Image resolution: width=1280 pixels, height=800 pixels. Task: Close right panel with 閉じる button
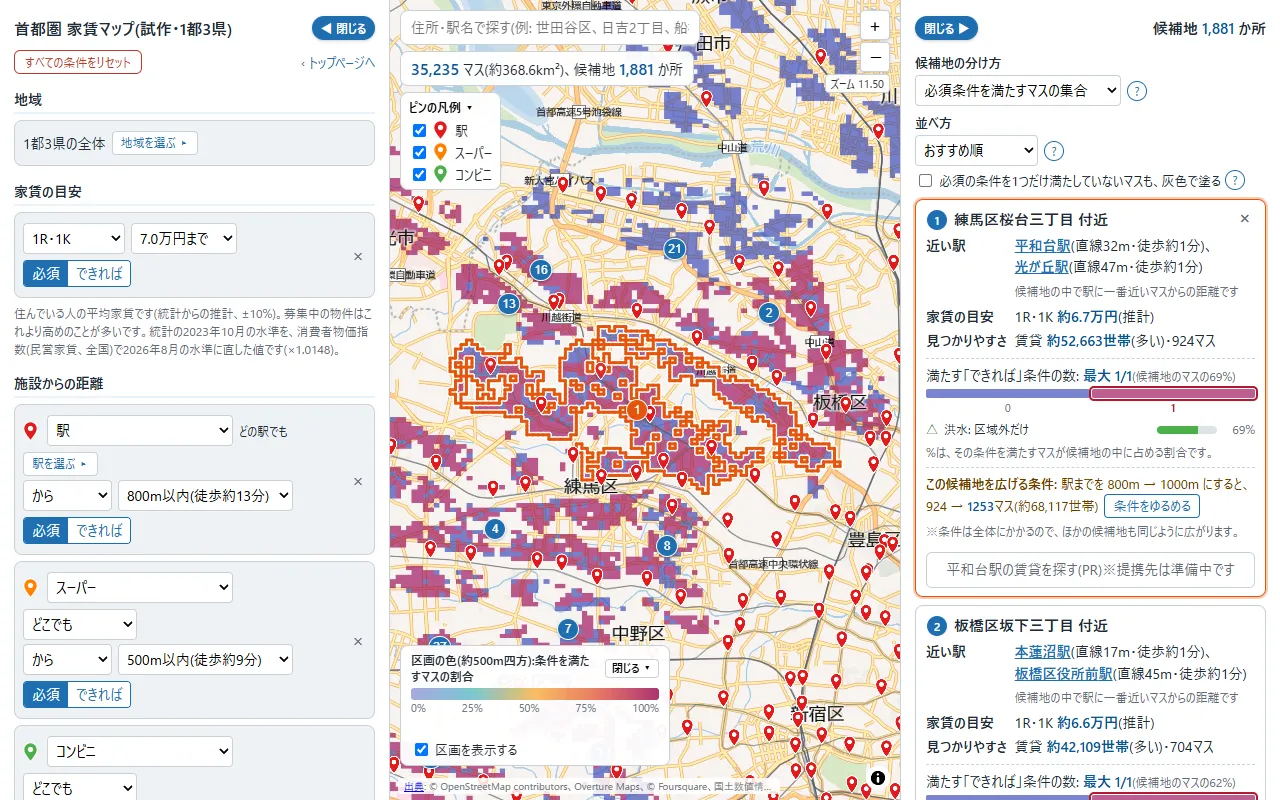click(946, 29)
